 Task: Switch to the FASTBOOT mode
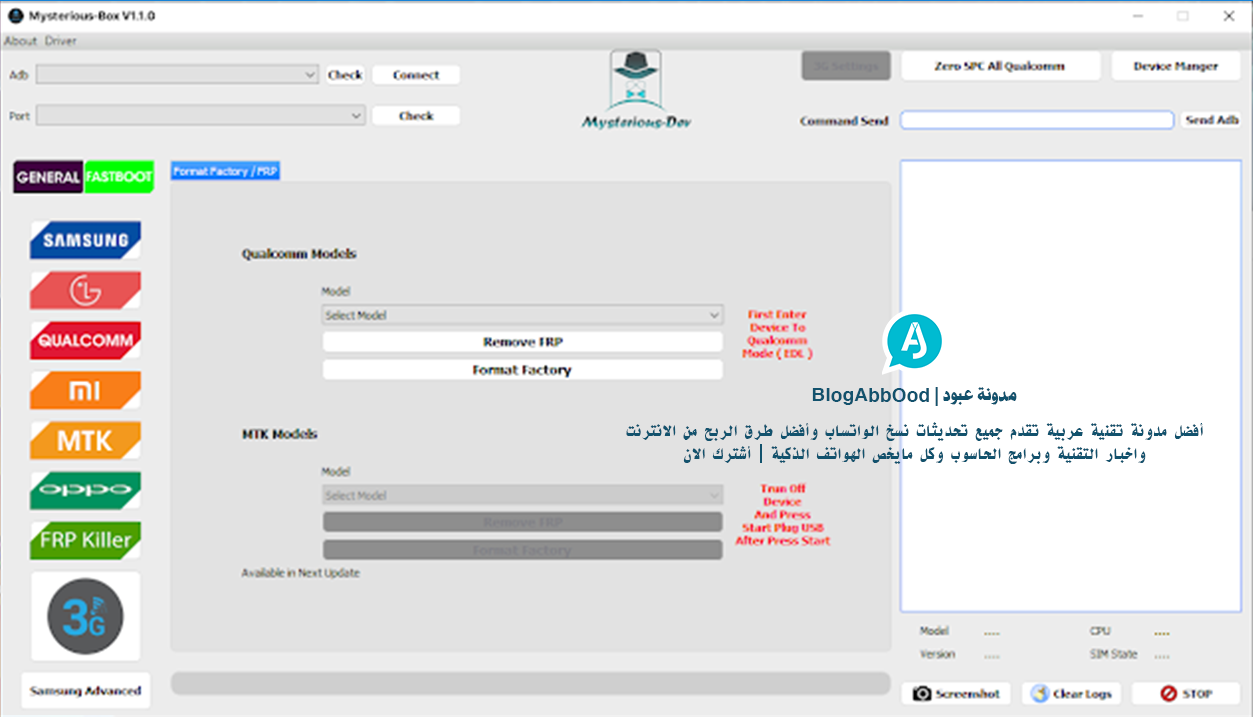[x=119, y=176]
